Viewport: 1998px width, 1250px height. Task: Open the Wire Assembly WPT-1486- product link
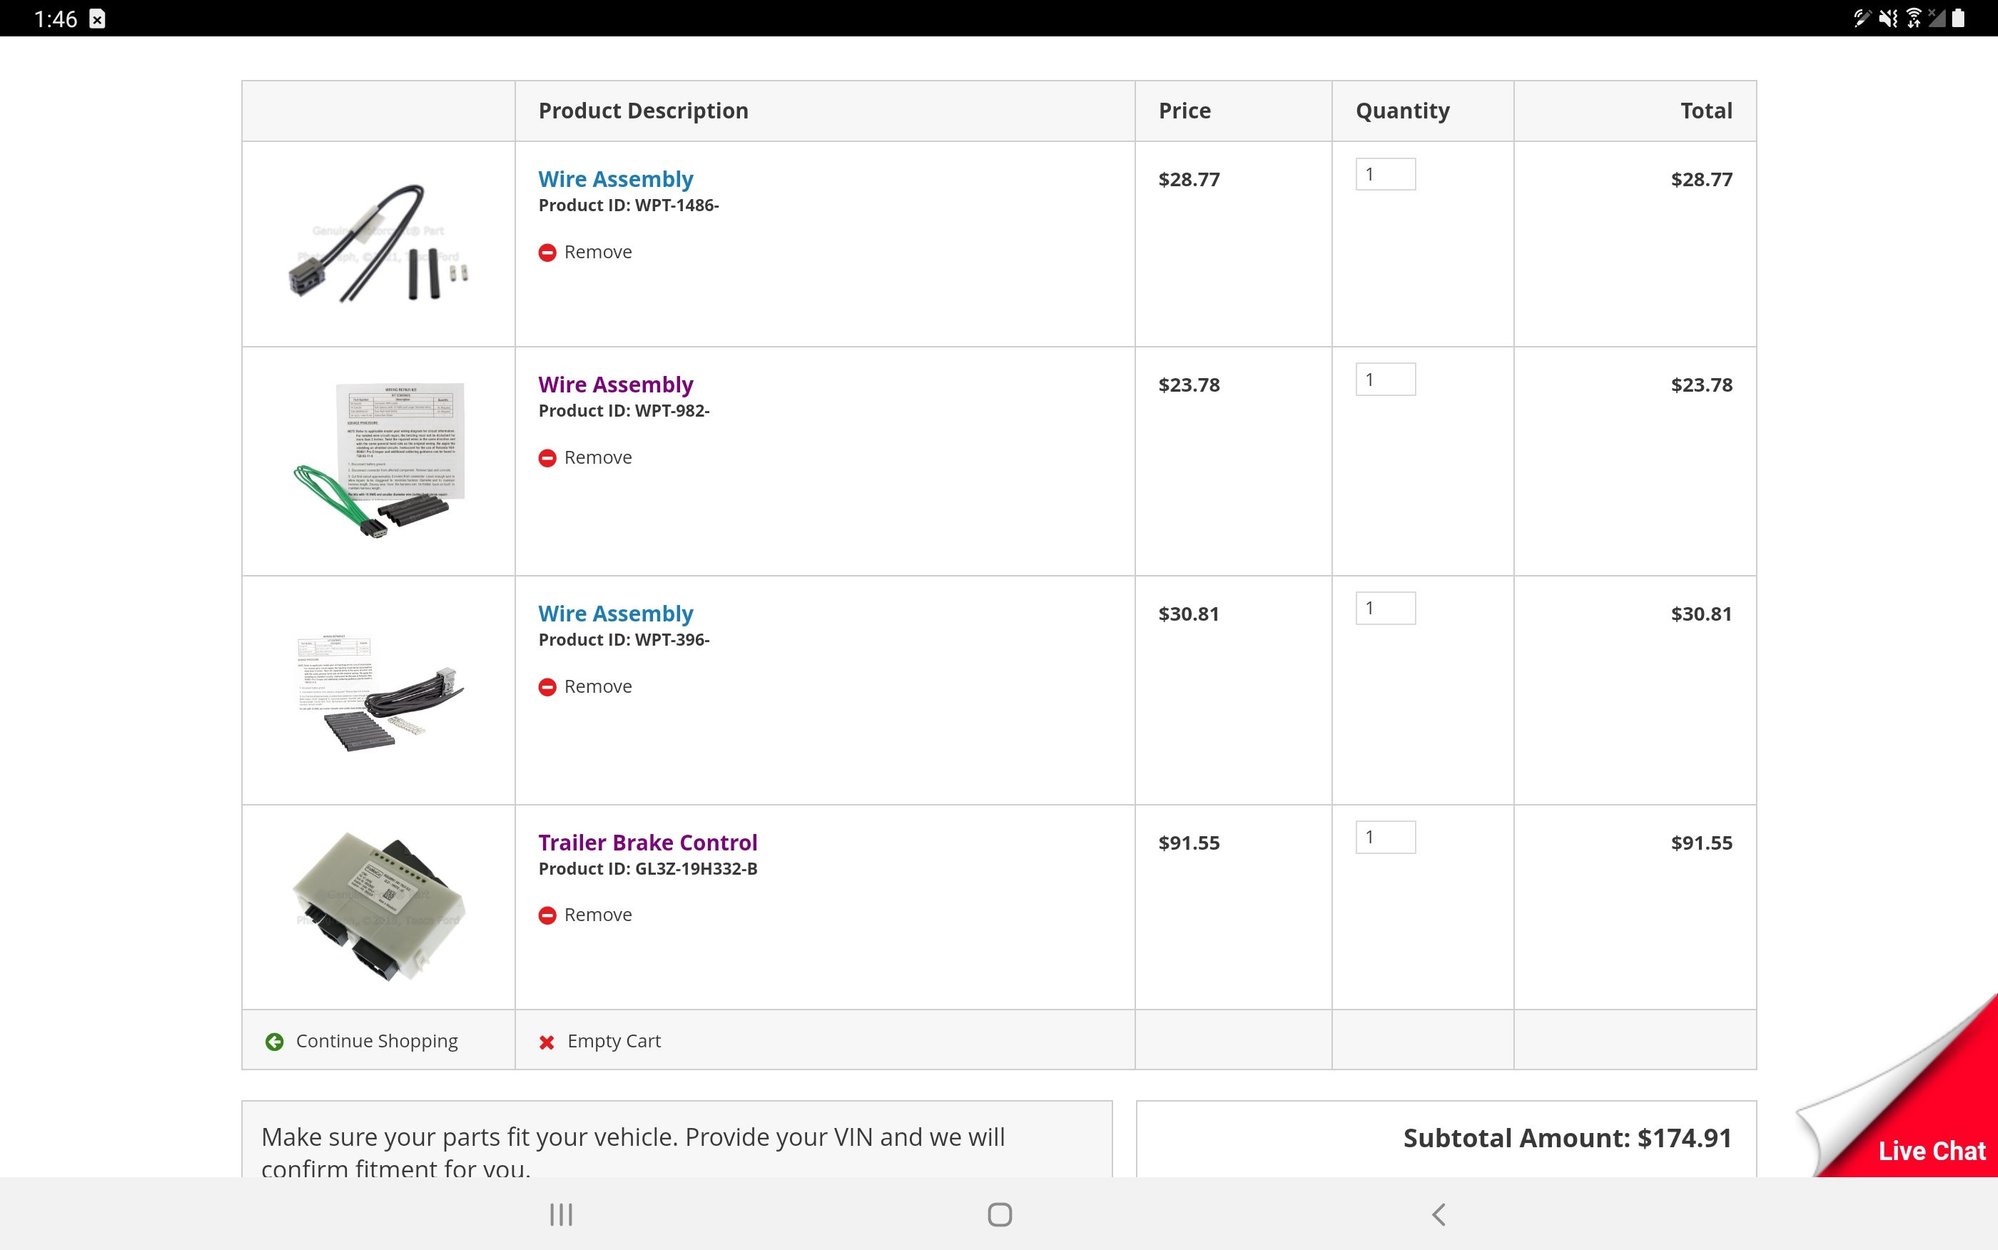[x=615, y=179]
